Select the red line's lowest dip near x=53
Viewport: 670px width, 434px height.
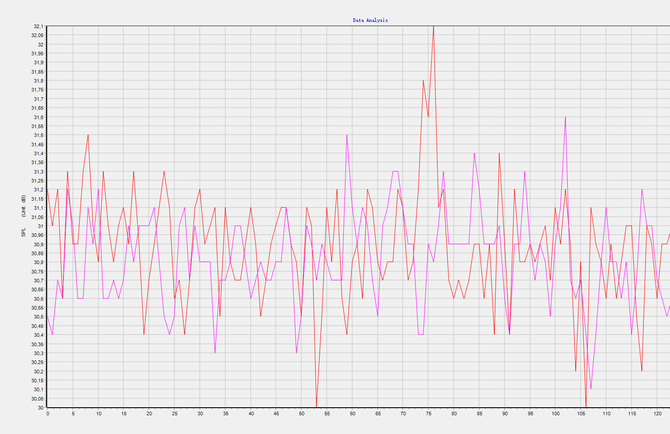[317, 406]
